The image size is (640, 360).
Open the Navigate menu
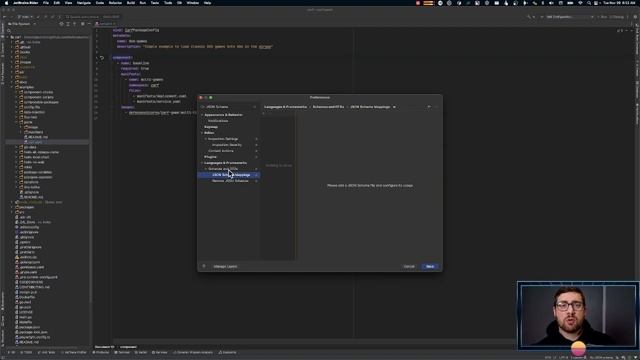[84, 3]
